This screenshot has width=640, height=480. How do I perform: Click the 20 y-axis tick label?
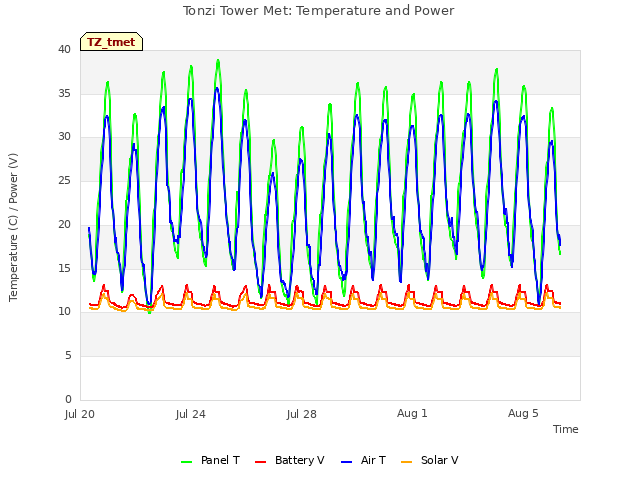(64, 224)
